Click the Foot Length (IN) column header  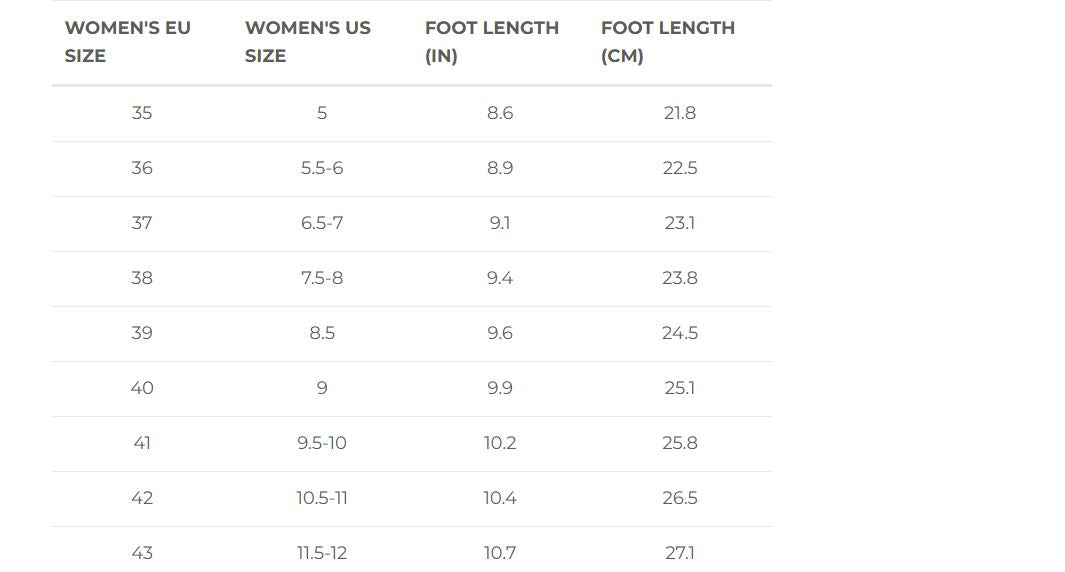[x=491, y=42]
